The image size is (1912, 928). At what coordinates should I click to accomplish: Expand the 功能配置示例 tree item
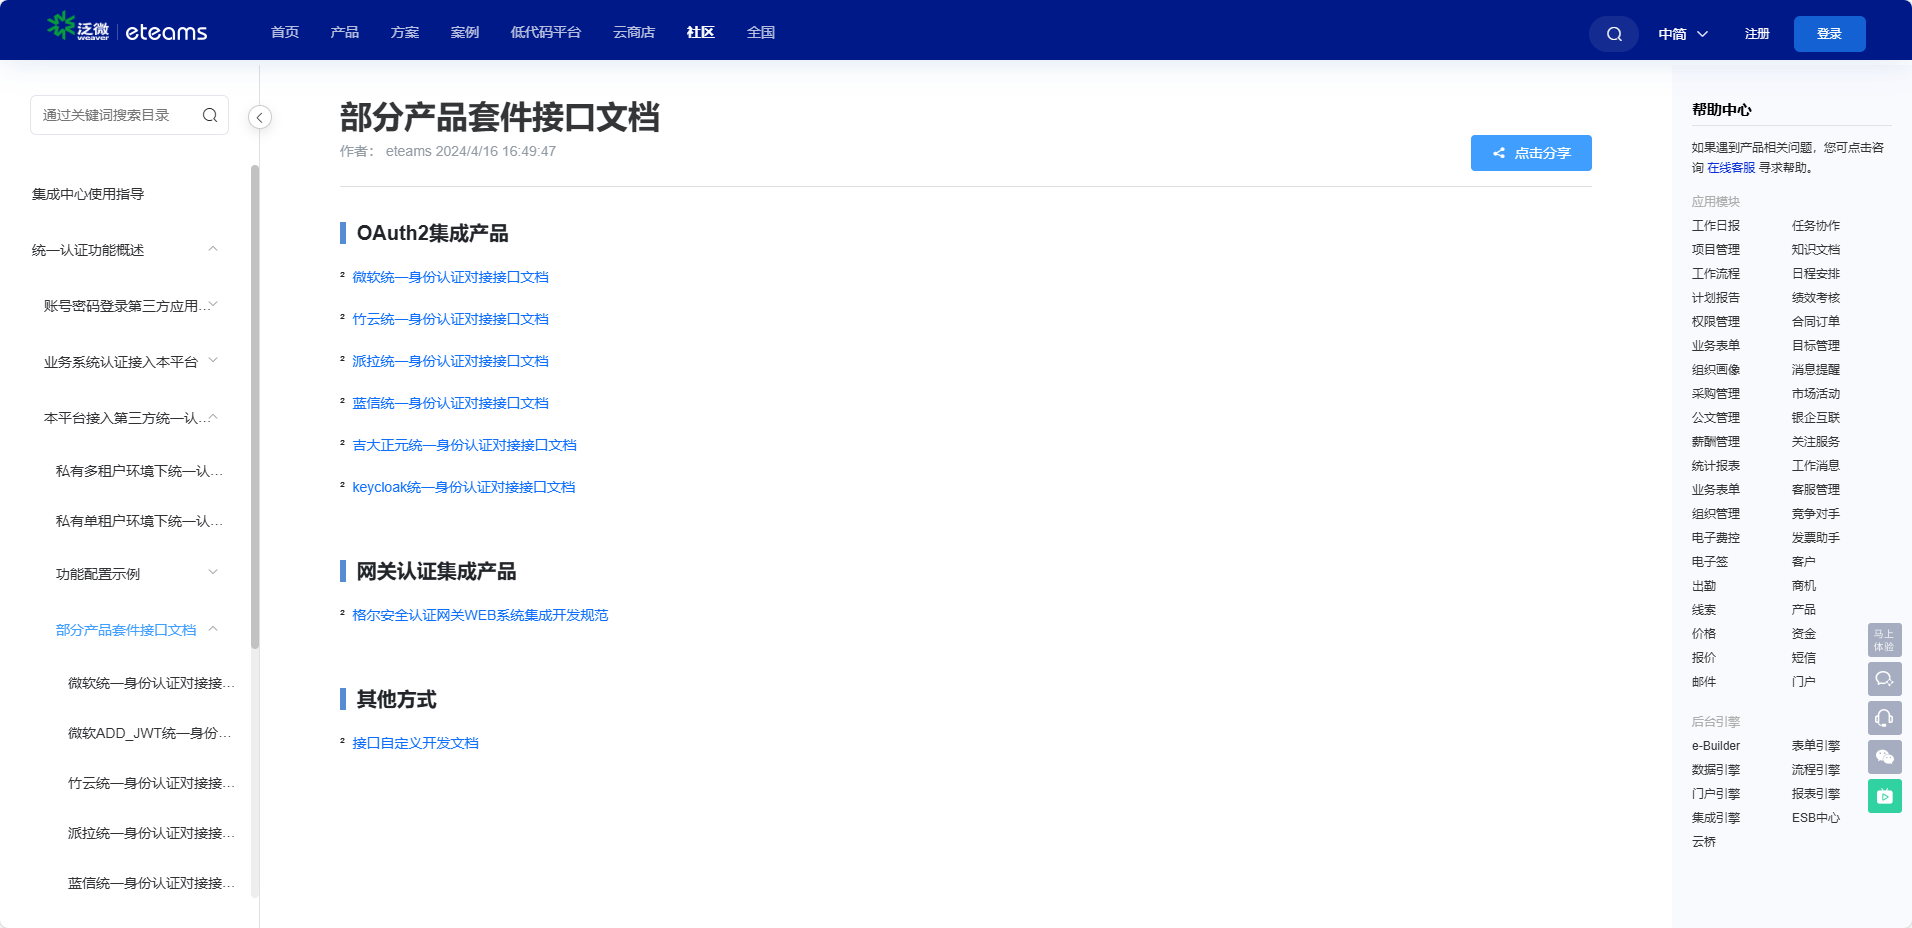coord(213,573)
